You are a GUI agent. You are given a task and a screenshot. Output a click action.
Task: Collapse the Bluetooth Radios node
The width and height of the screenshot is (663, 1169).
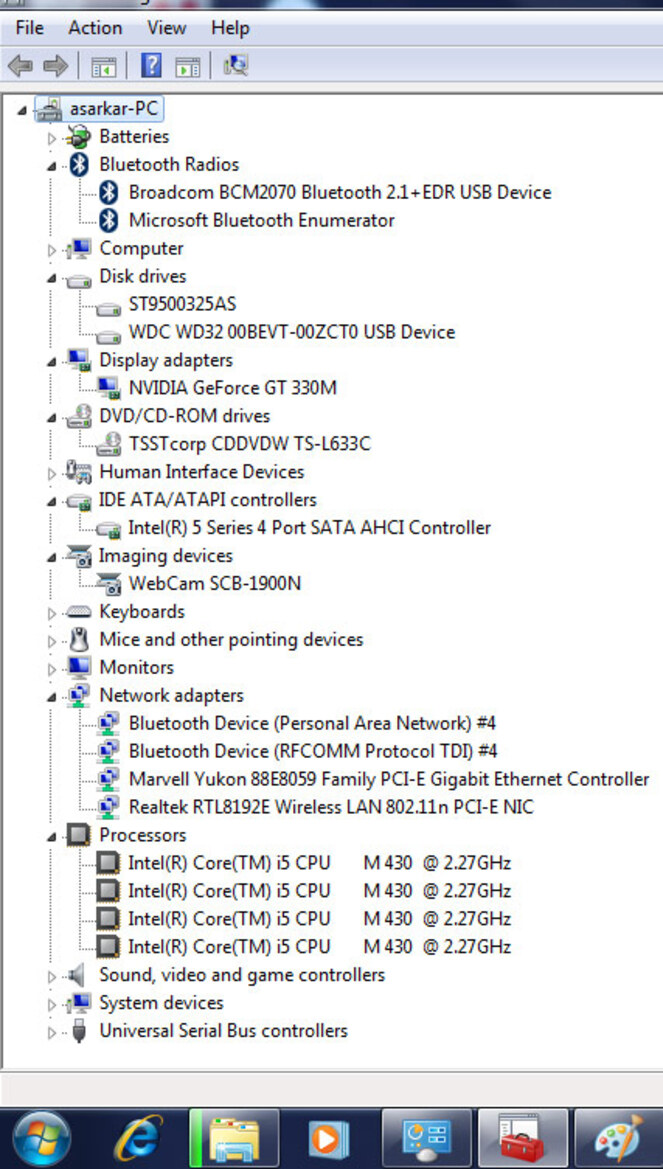pos(51,166)
